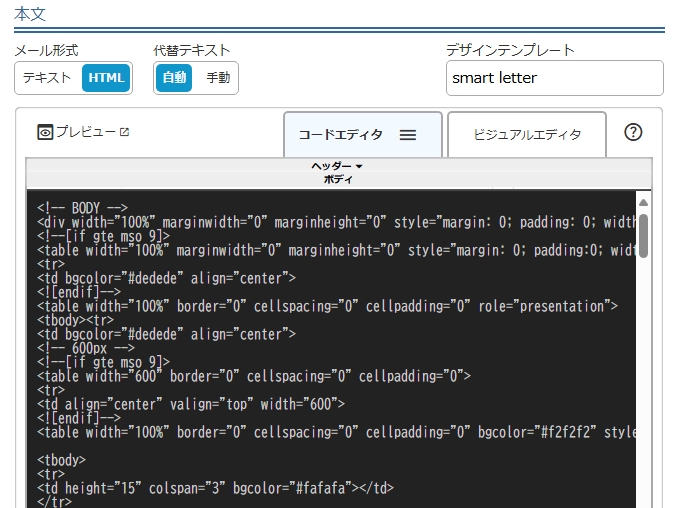Click the '<tbody><tr>' code line
Viewport: 682px width, 508px height.
[x=75, y=320]
